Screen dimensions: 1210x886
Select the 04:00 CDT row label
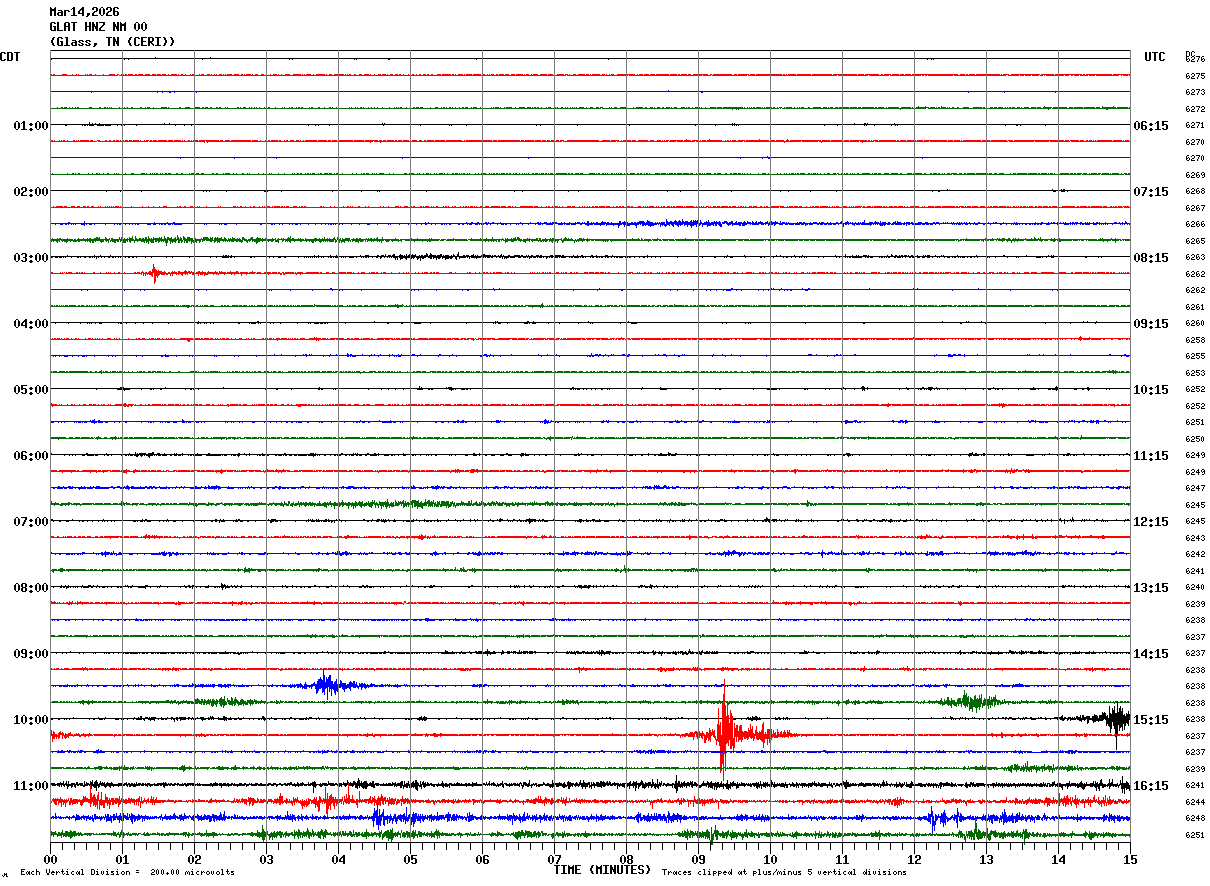31,324
